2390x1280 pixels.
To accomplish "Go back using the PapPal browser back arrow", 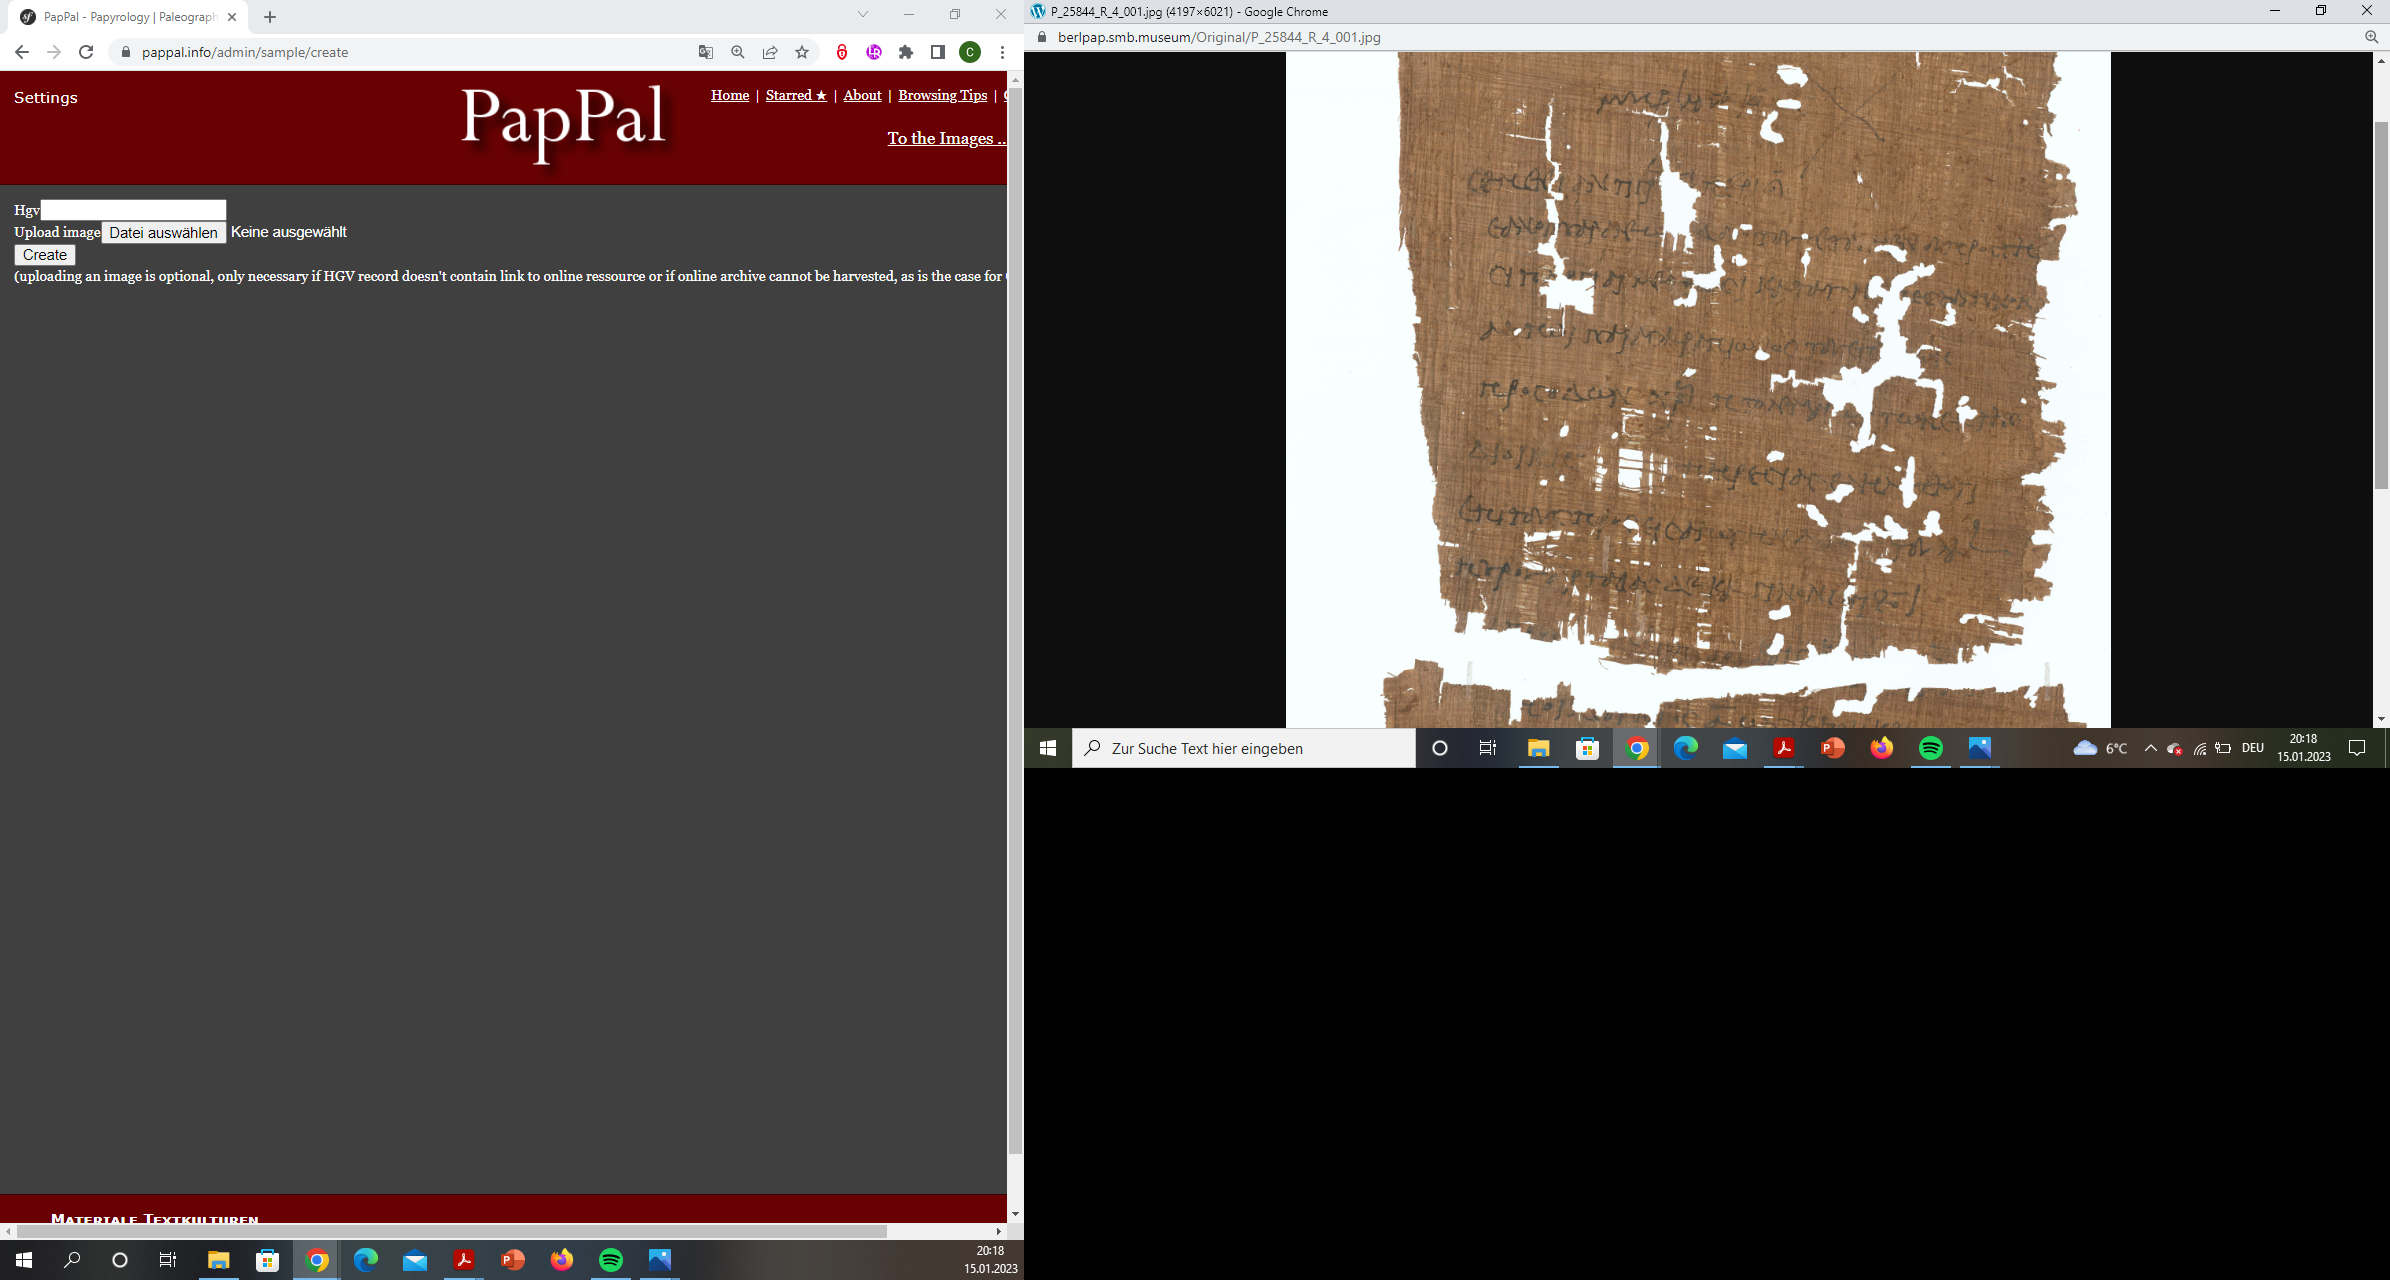I will 22,52.
